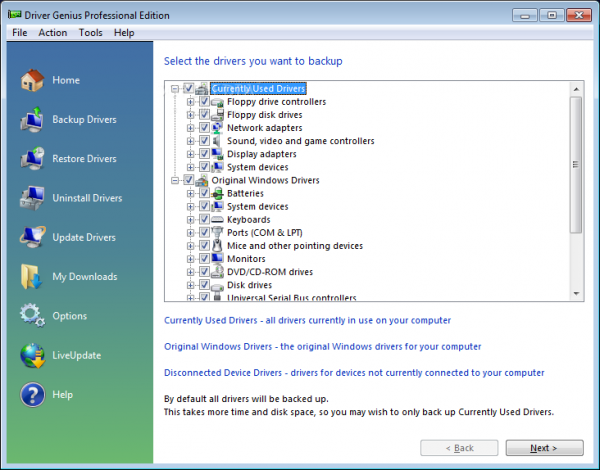Toggle the Disk drives checkbox
Image resolution: width=600 pixels, height=470 pixels.
tap(204, 285)
